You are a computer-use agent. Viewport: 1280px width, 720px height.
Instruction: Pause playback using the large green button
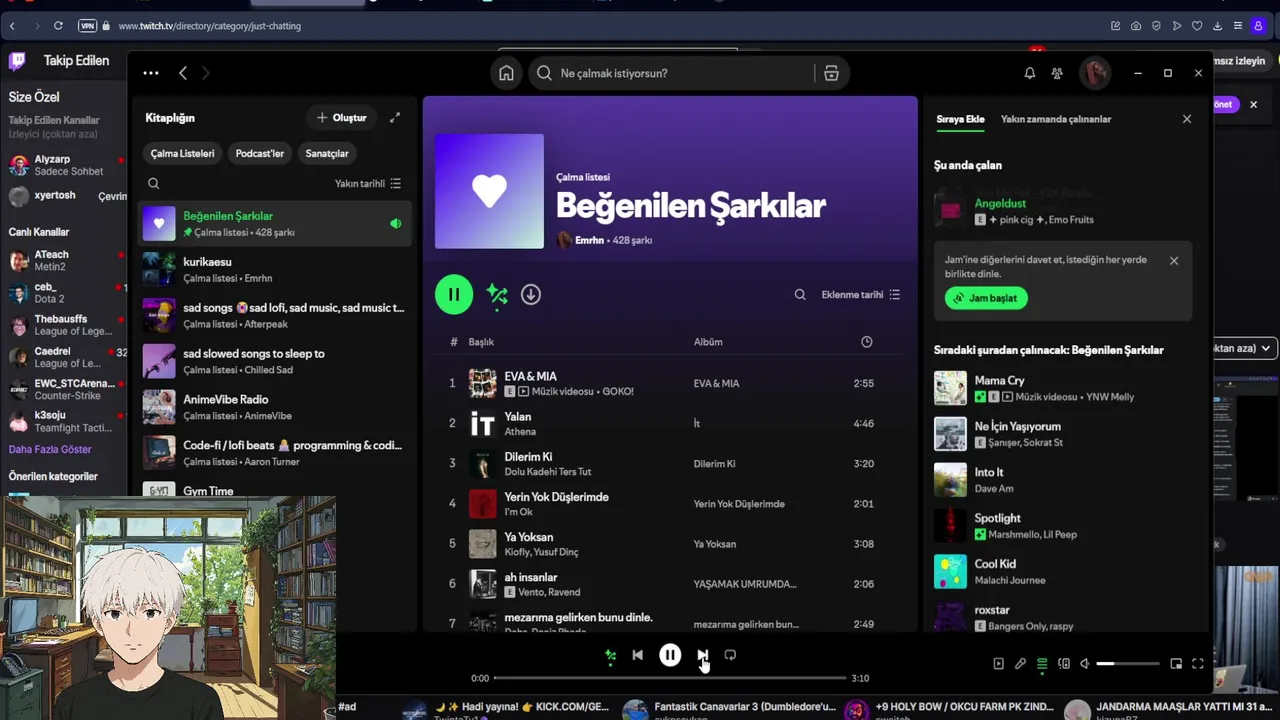(454, 294)
